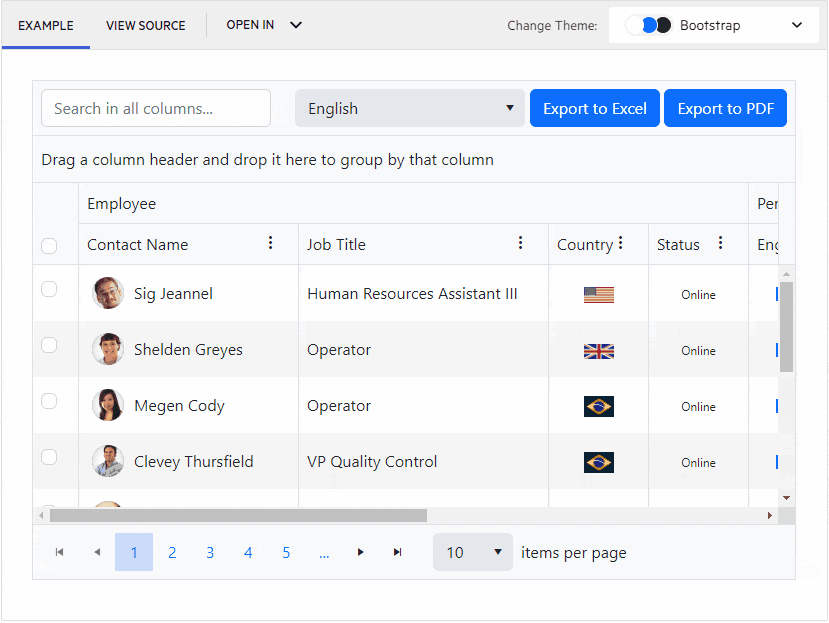Tick the checkbox for Megen Cody

(x=49, y=402)
